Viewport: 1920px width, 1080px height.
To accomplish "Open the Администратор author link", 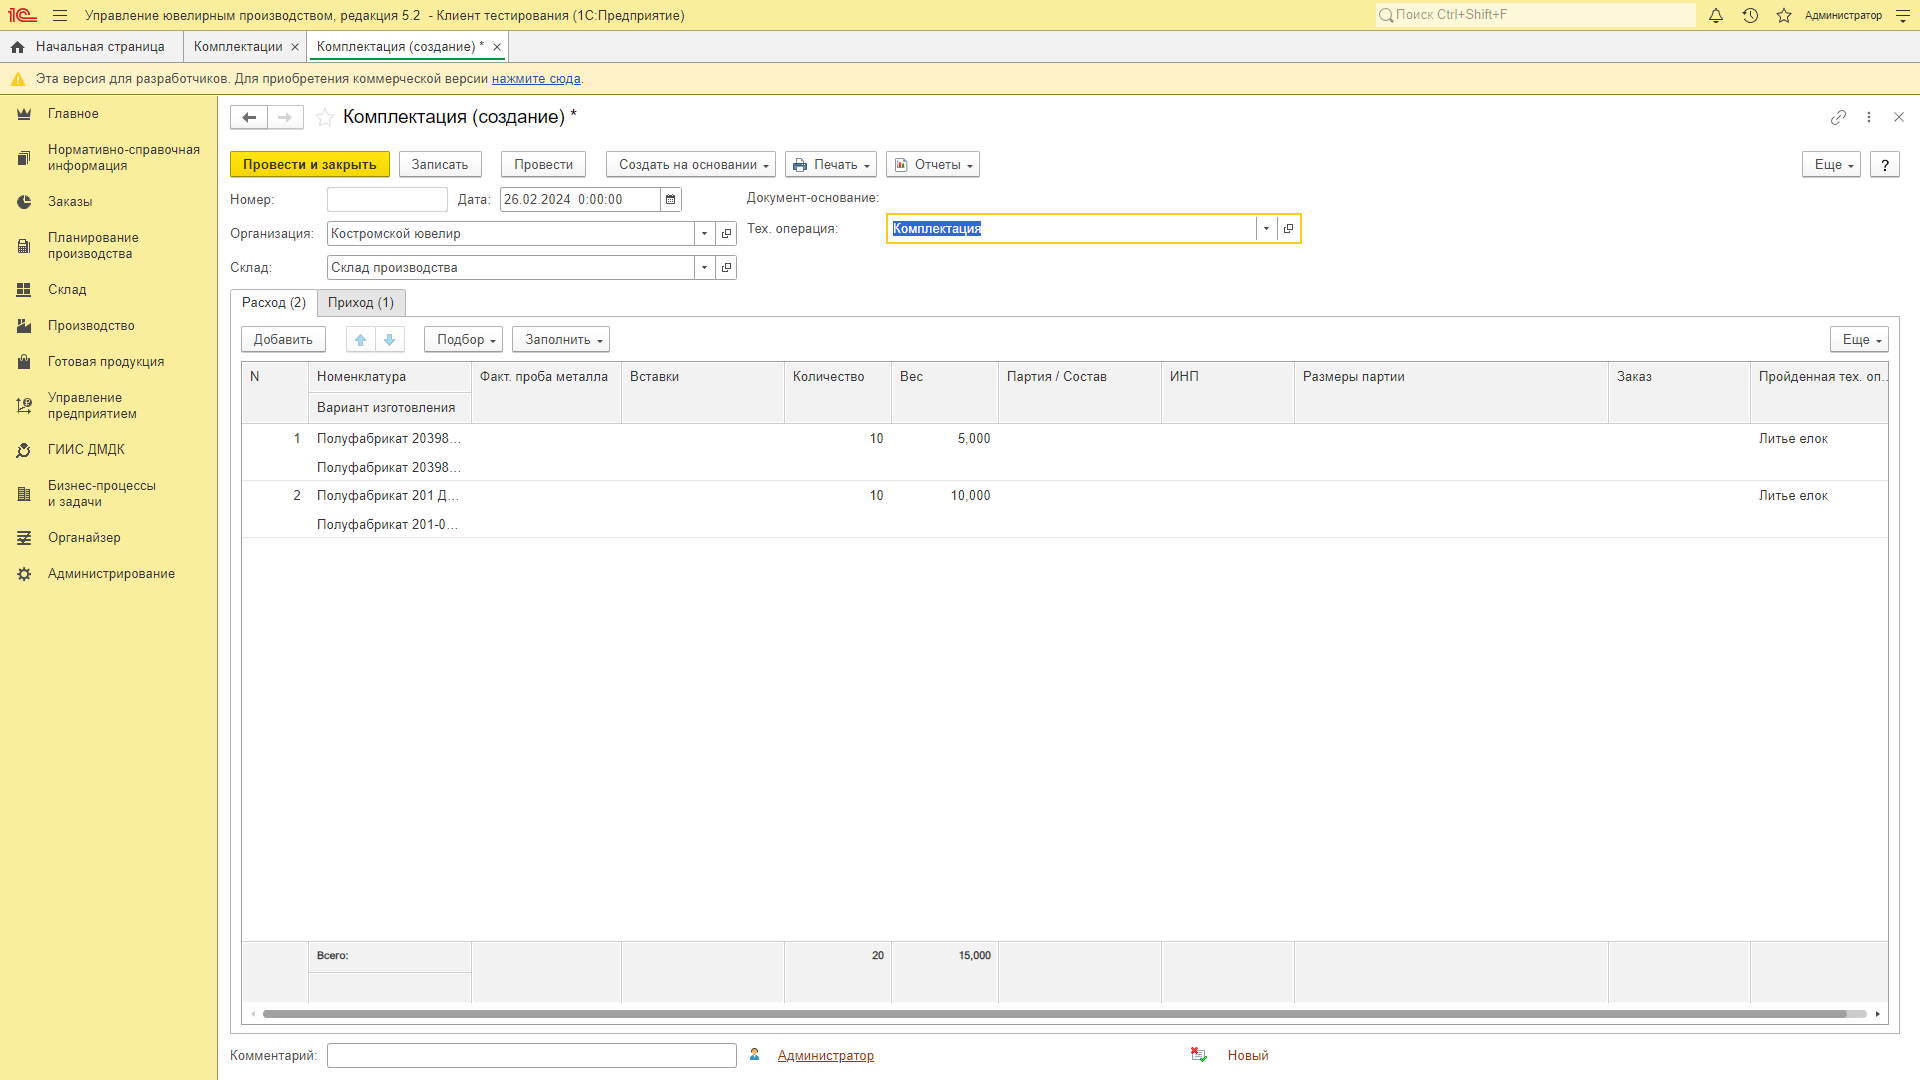I will click(826, 1056).
